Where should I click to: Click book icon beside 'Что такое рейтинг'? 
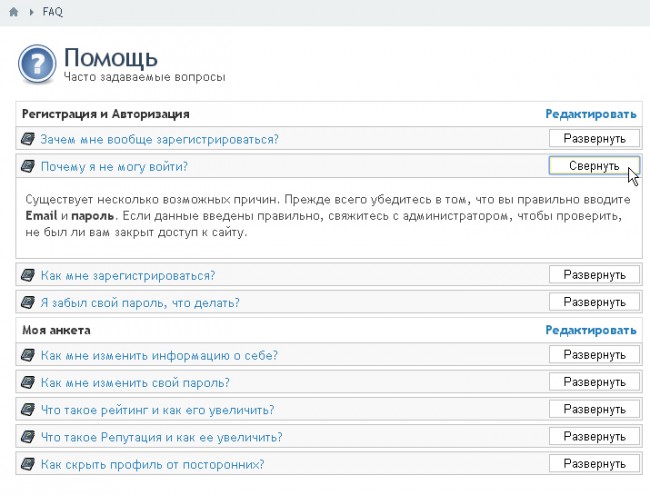pyautogui.click(x=28, y=410)
